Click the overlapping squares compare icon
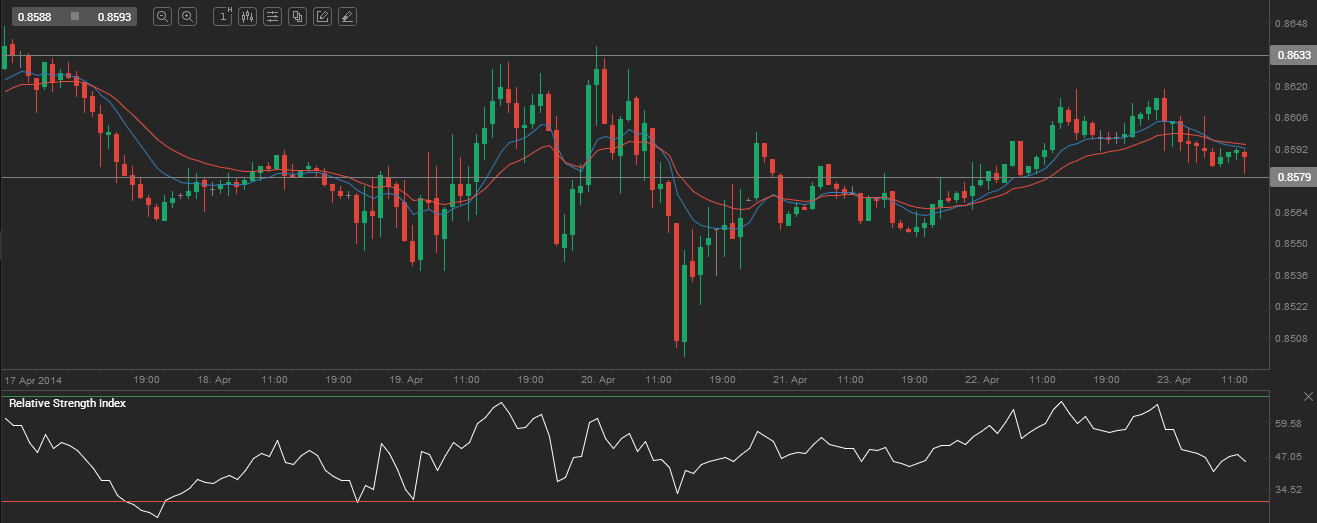1317x523 pixels. [297, 17]
